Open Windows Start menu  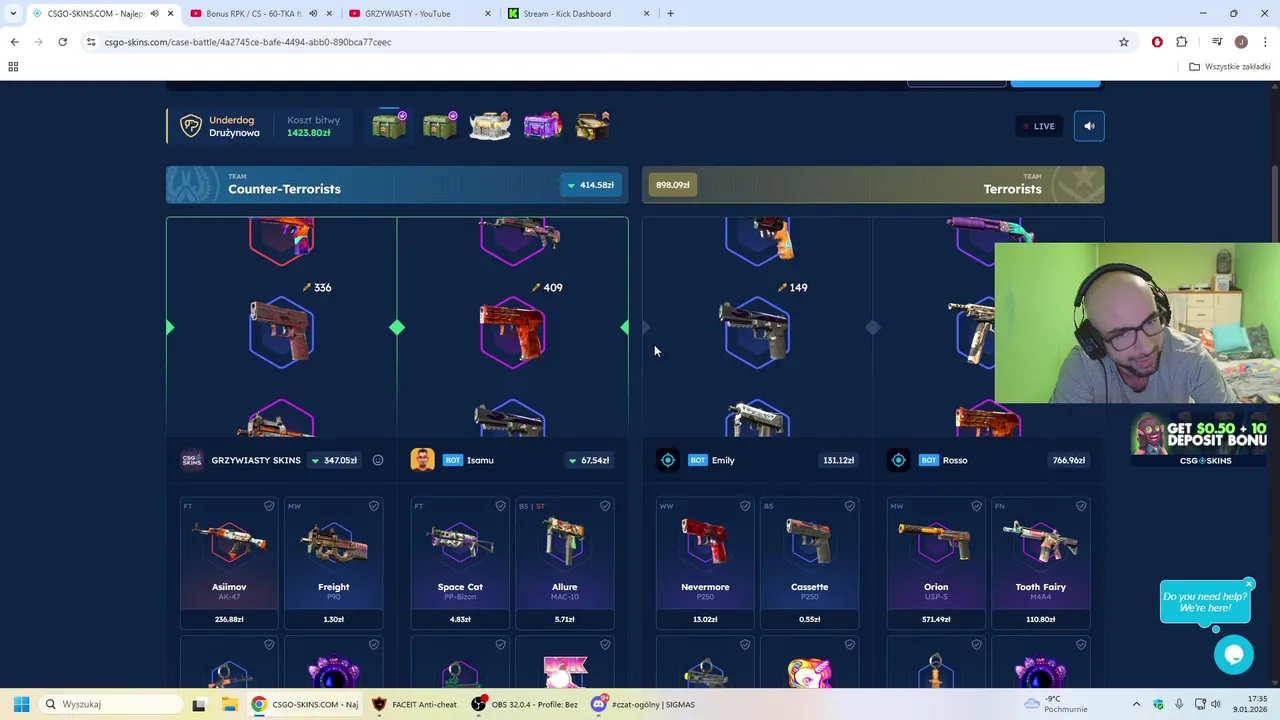[21, 704]
